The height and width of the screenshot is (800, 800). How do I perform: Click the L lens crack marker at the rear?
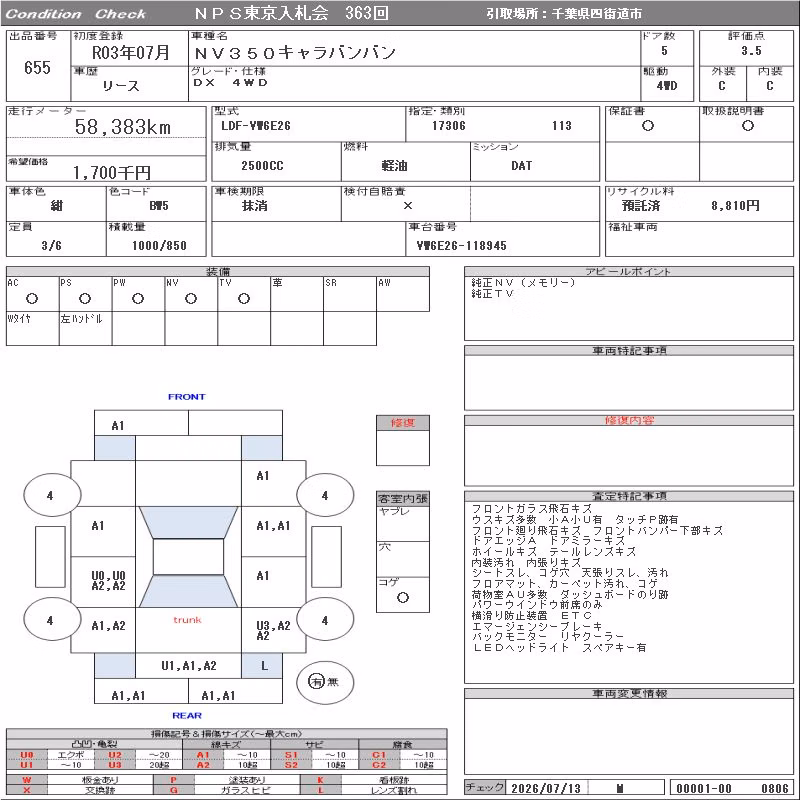[262, 666]
